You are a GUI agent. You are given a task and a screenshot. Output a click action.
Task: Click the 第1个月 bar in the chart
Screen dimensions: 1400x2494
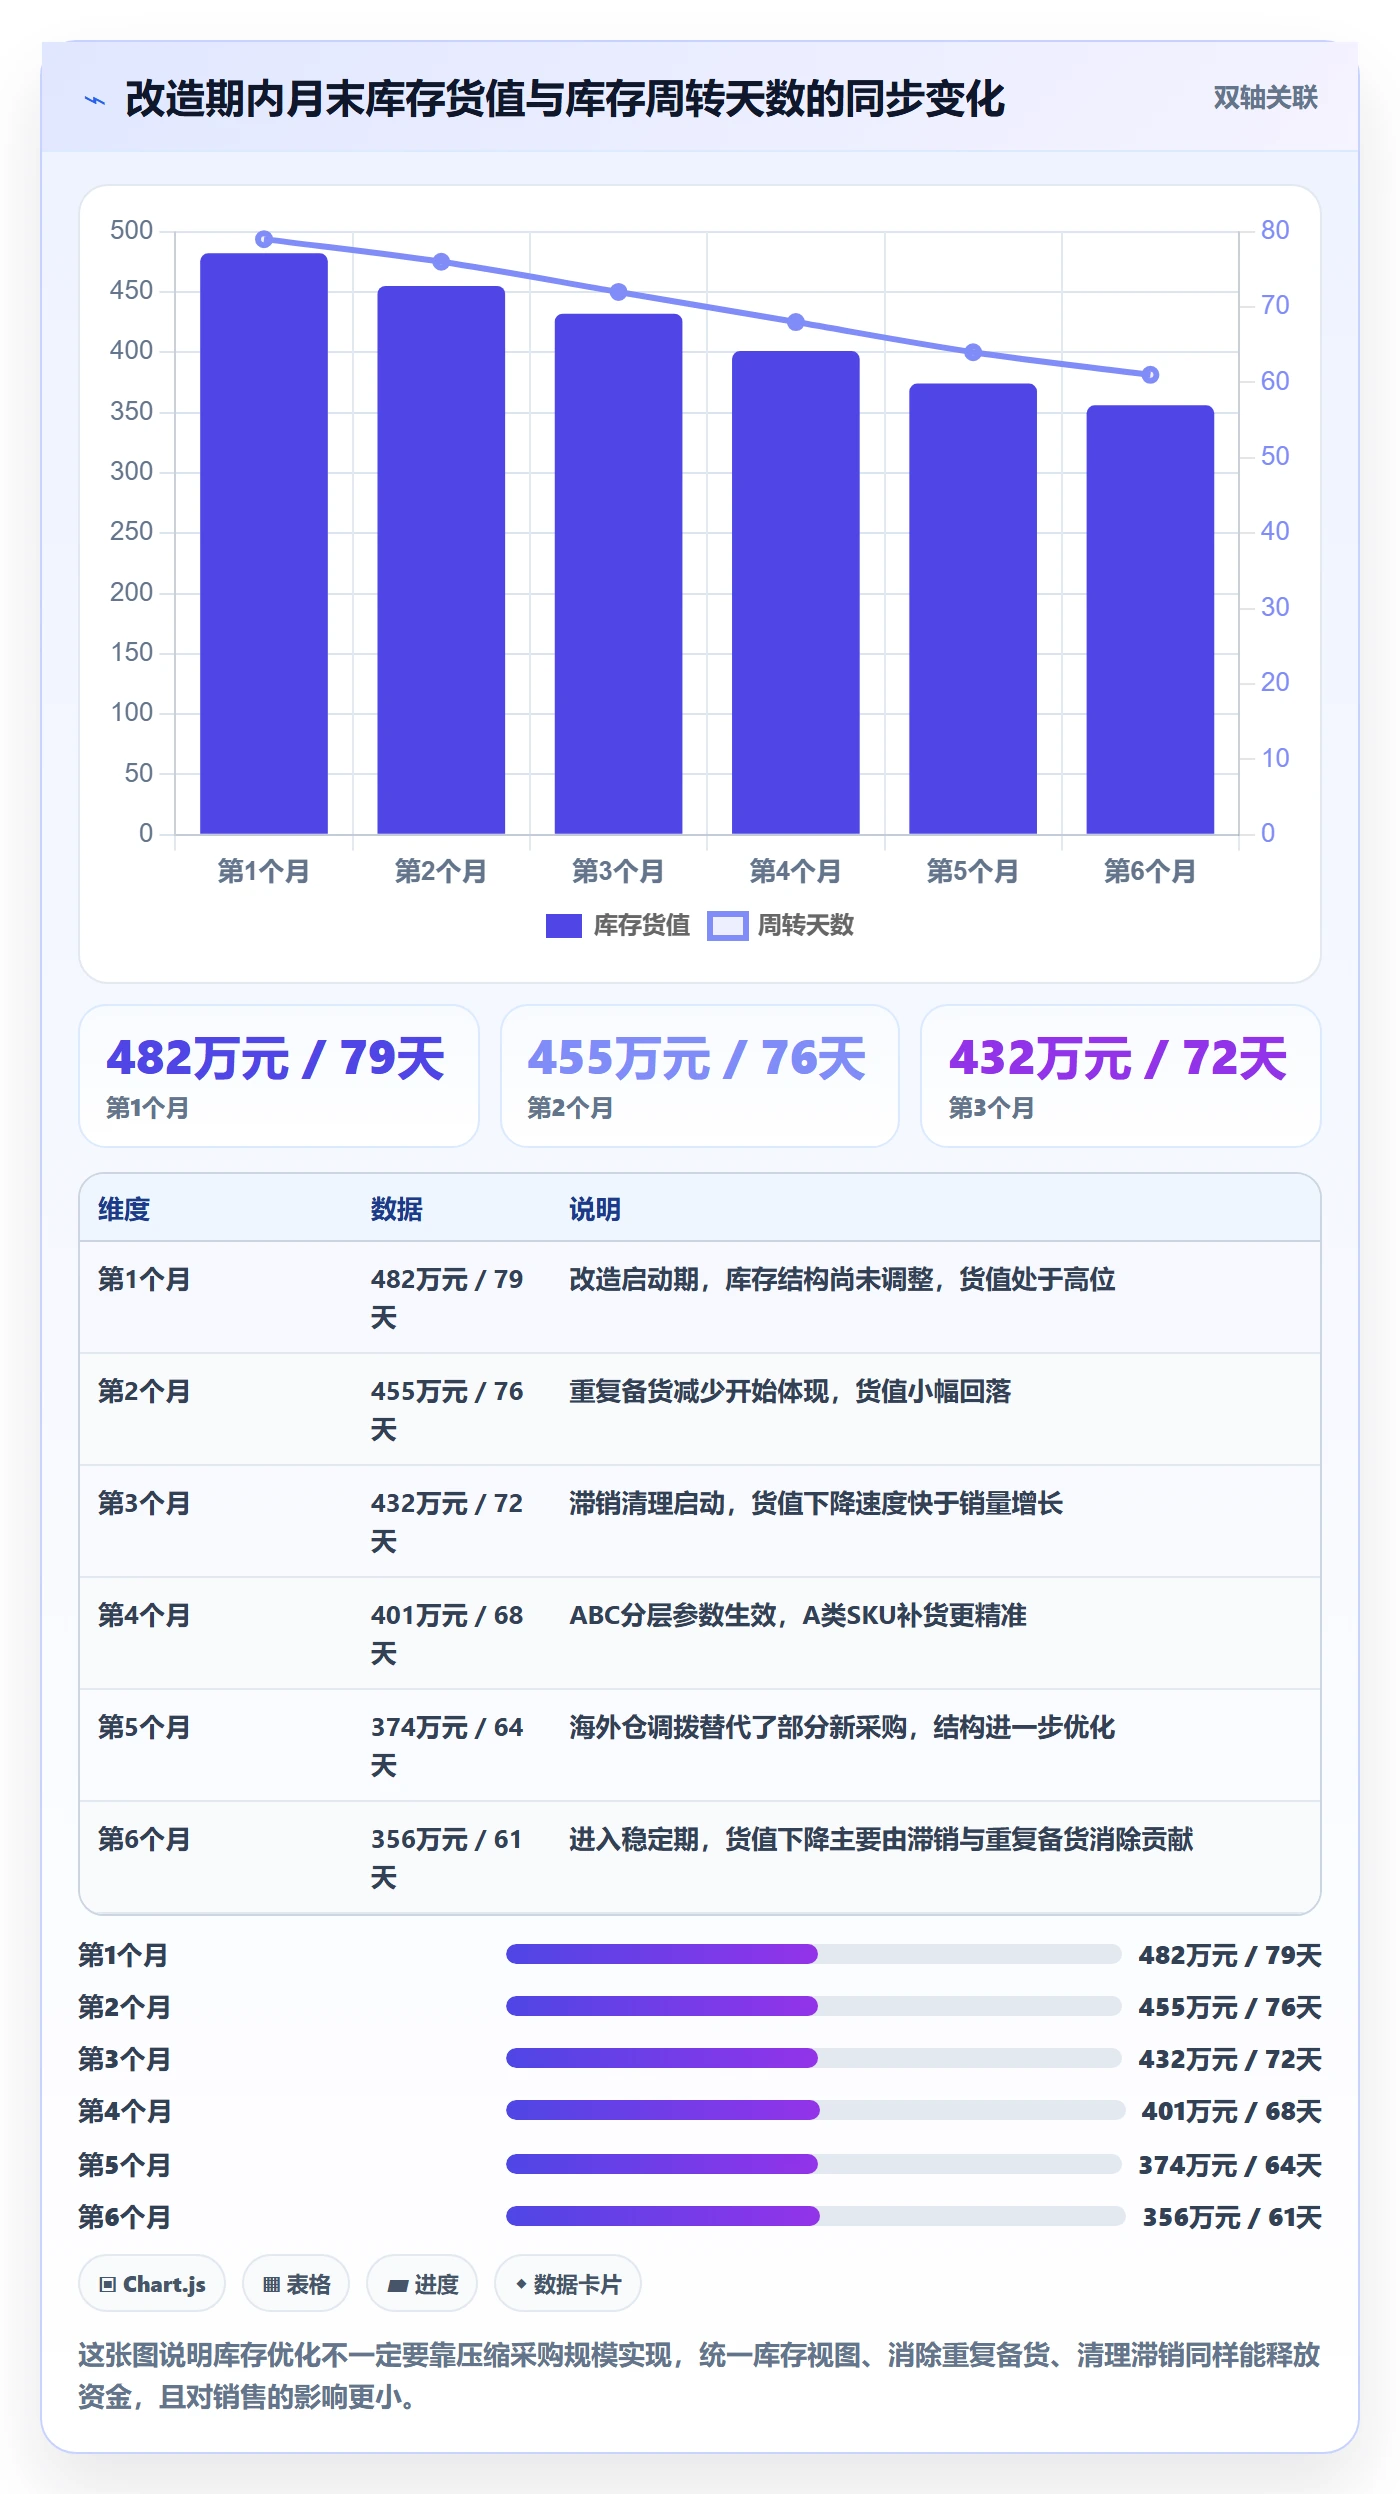coord(264,543)
